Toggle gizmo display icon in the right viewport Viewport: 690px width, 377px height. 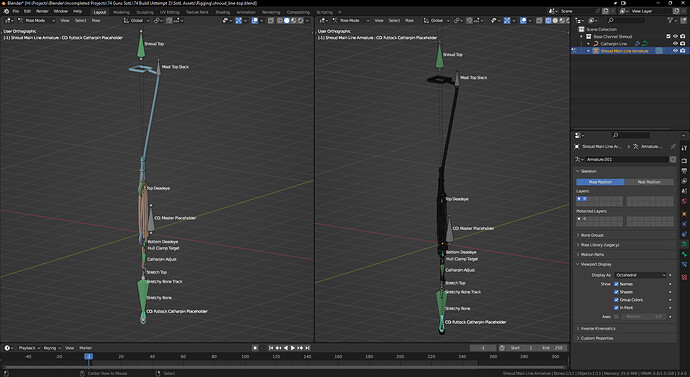[x=507, y=20]
